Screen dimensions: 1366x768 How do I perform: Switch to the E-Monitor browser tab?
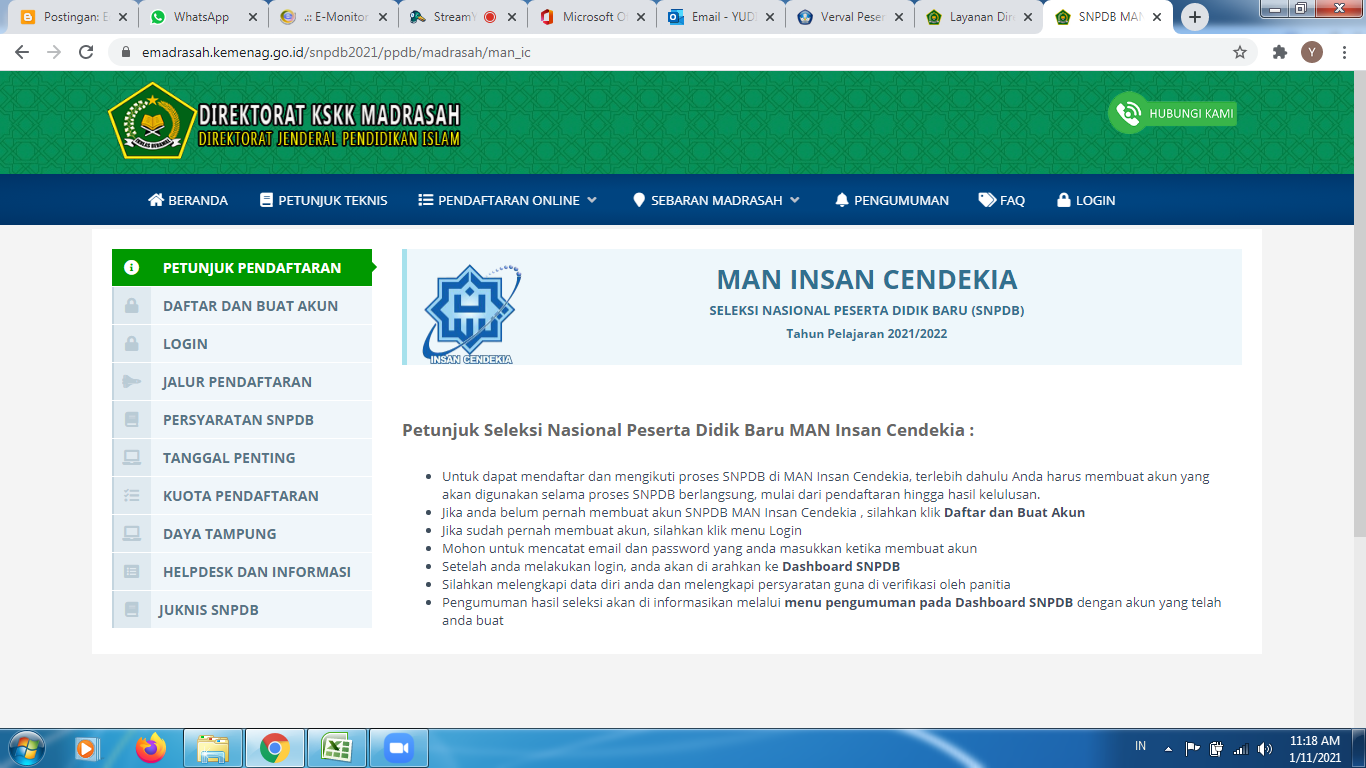(332, 17)
